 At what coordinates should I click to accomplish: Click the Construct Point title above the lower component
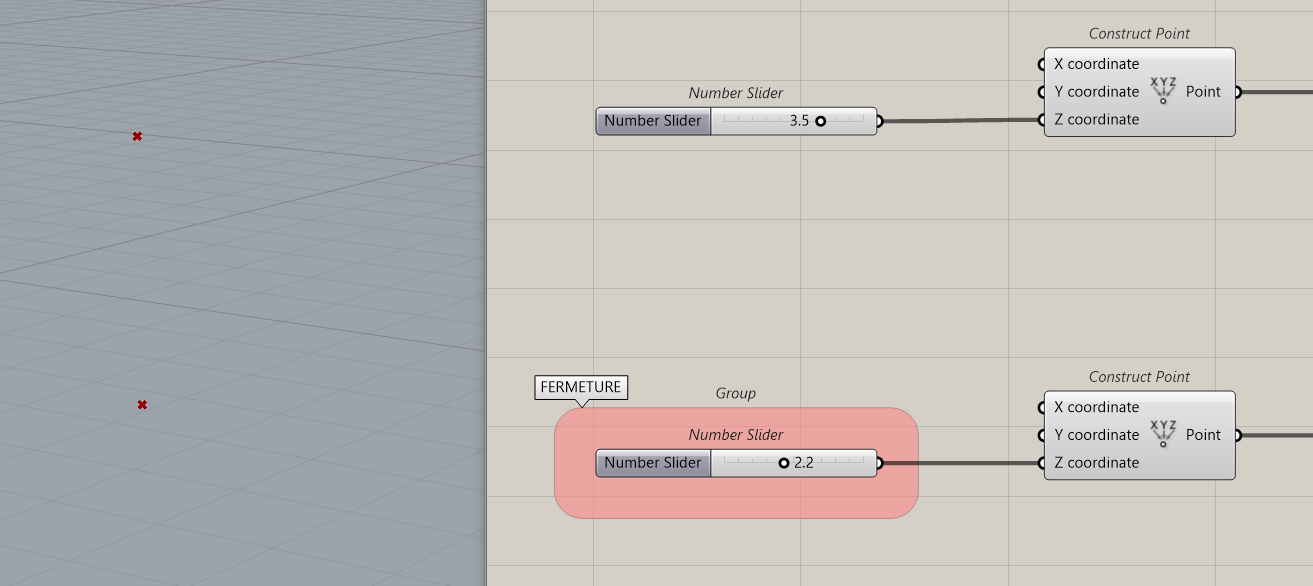coord(1139,377)
